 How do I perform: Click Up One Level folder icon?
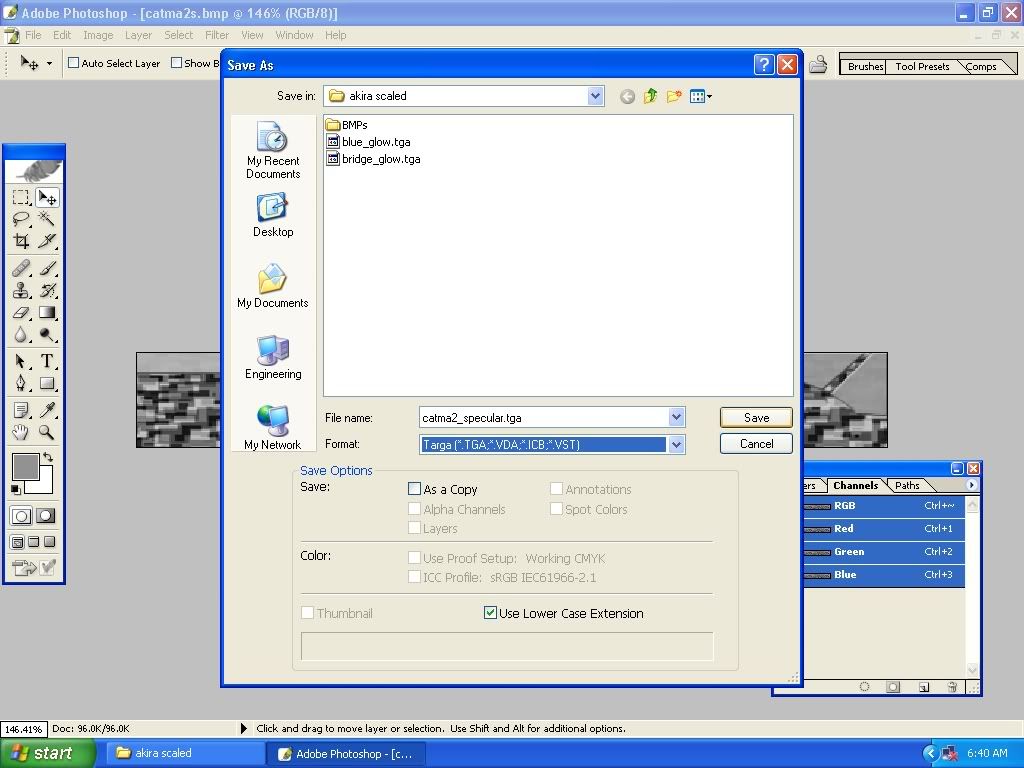[x=650, y=97]
